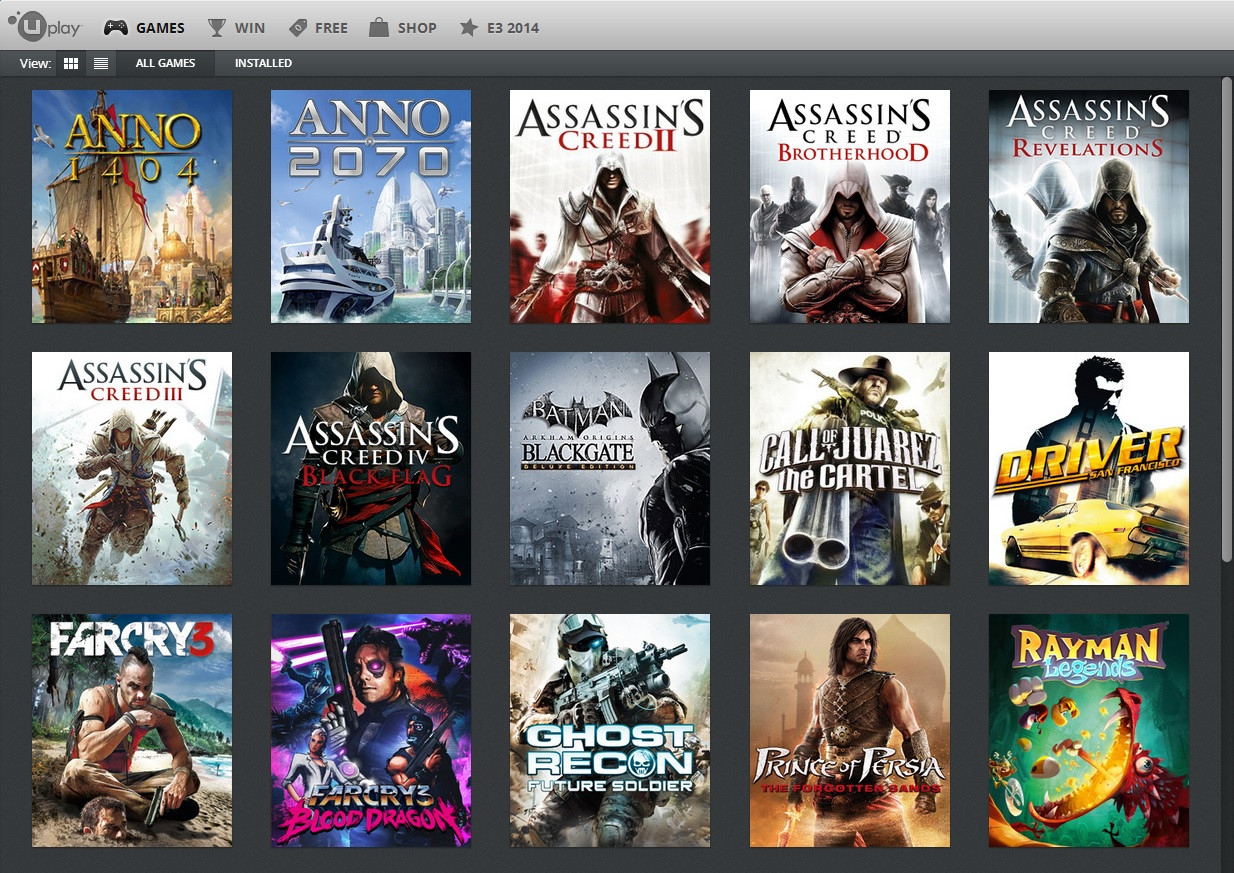The width and height of the screenshot is (1234, 873).
Task: Select the INSTALLED tab
Action: (263, 63)
